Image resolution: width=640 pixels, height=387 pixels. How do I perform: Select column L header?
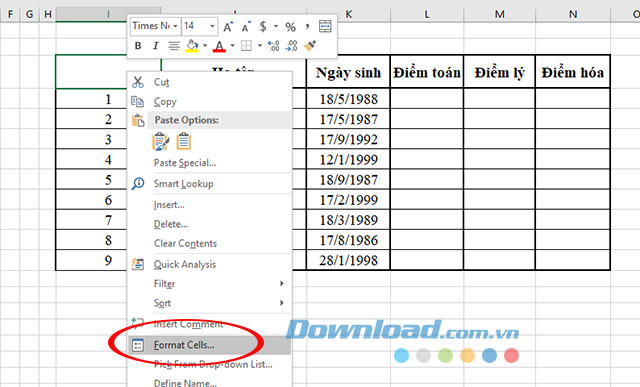(x=427, y=14)
